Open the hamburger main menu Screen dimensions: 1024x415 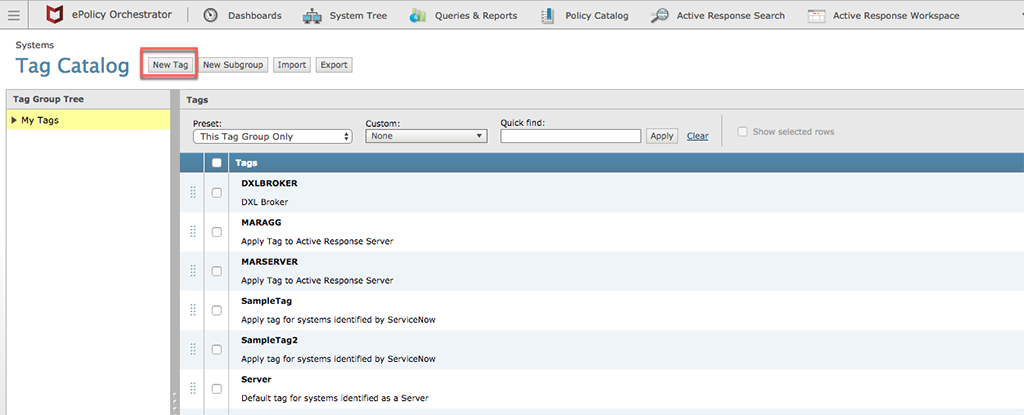14,15
